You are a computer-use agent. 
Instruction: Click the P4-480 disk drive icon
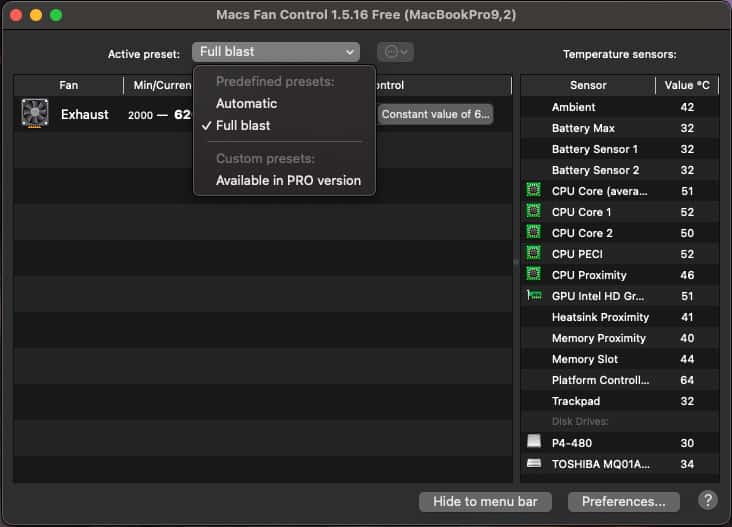pyautogui.click(x=534, y=441)
